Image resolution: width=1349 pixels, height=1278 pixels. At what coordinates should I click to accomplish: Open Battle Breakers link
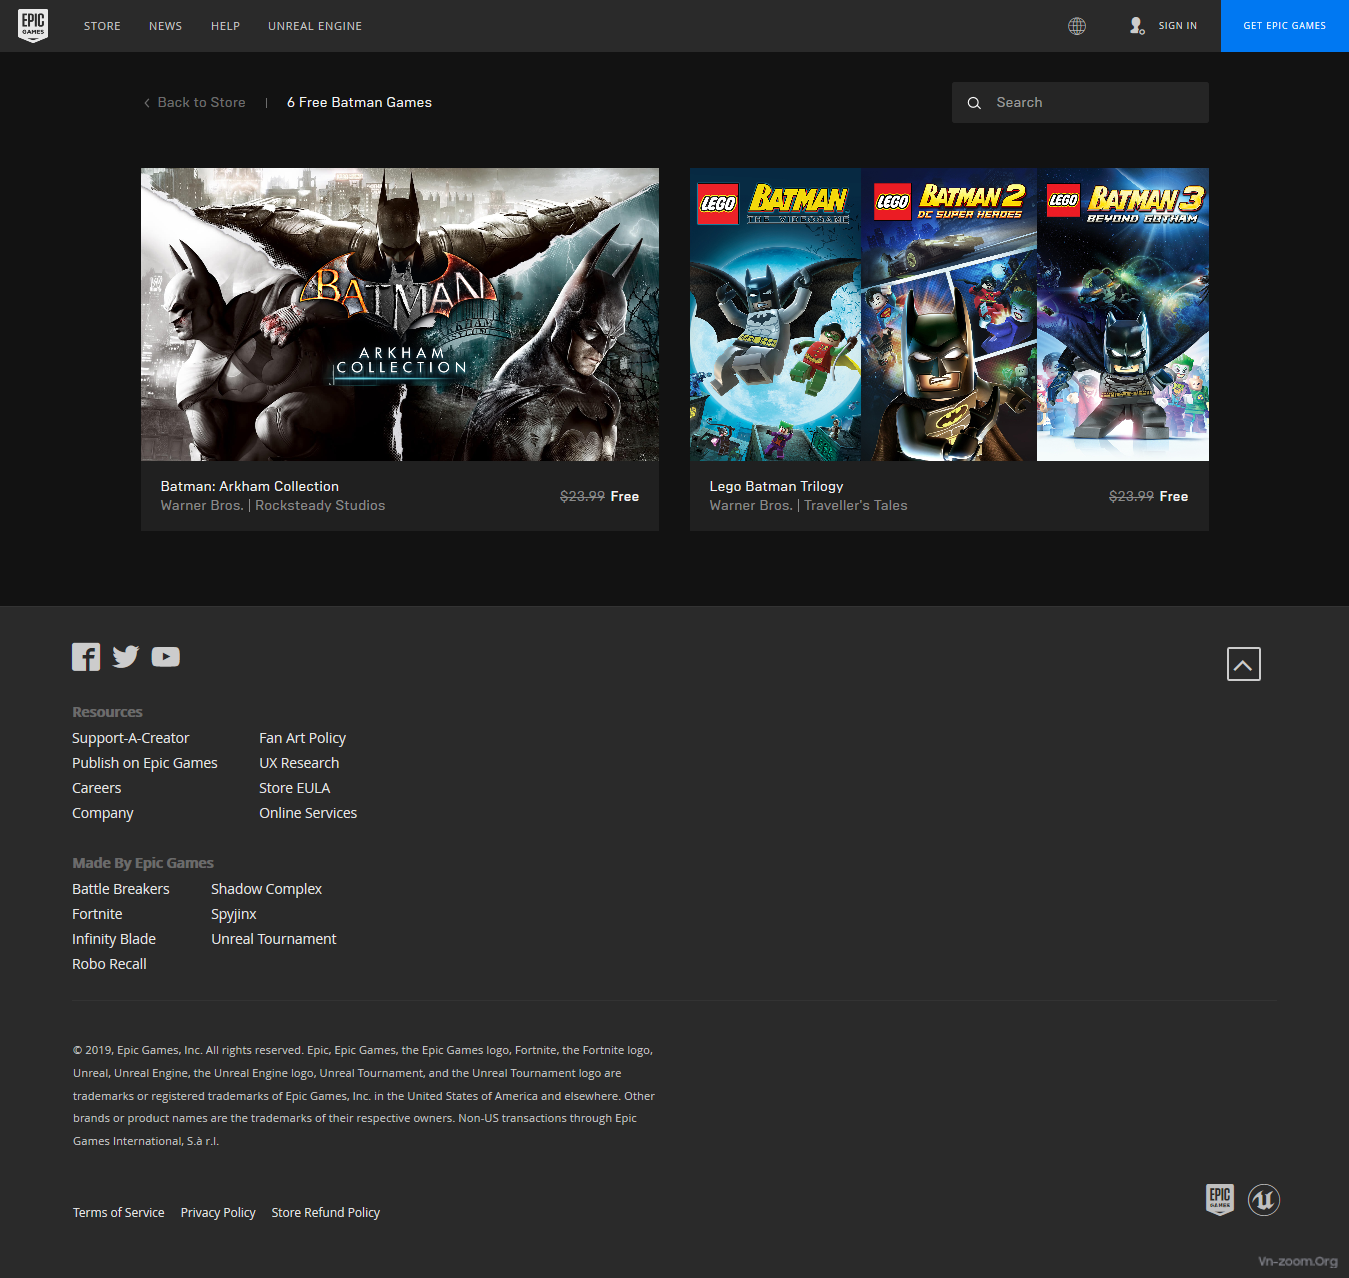(121, 889)
